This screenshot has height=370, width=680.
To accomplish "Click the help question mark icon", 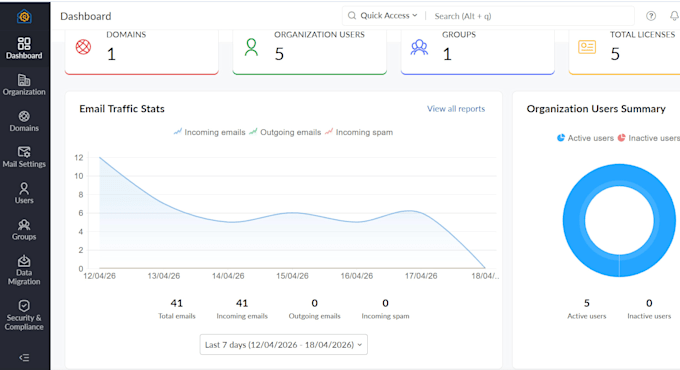I will (651, 16).
